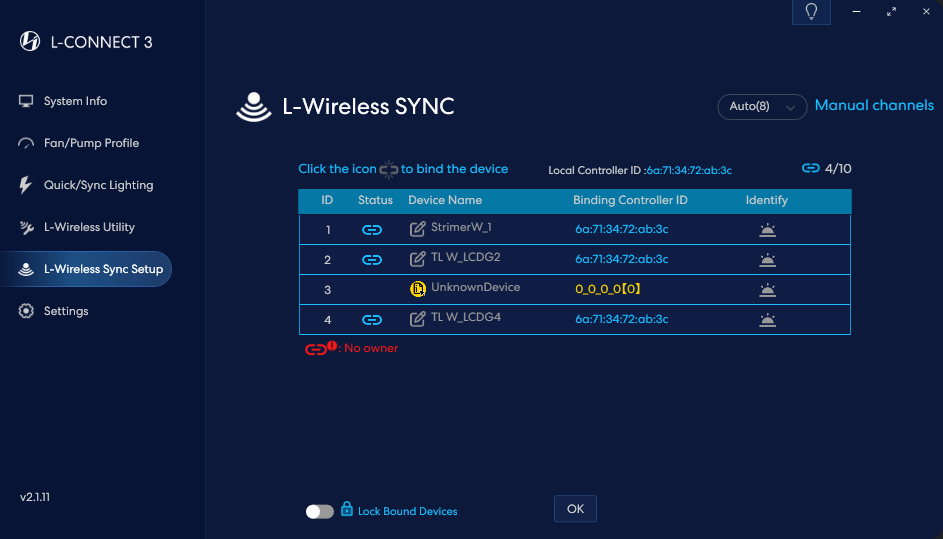Identify device StrimerW_1 with the beacon icon
Image resolution: width=943 pixels, height=539 pixels.
tap(767, 230)
